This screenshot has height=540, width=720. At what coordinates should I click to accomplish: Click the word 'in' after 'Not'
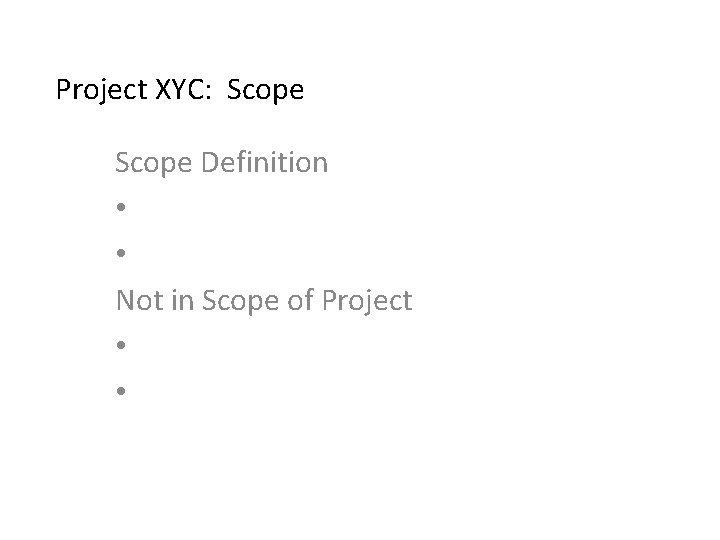[x=181, y=299]
